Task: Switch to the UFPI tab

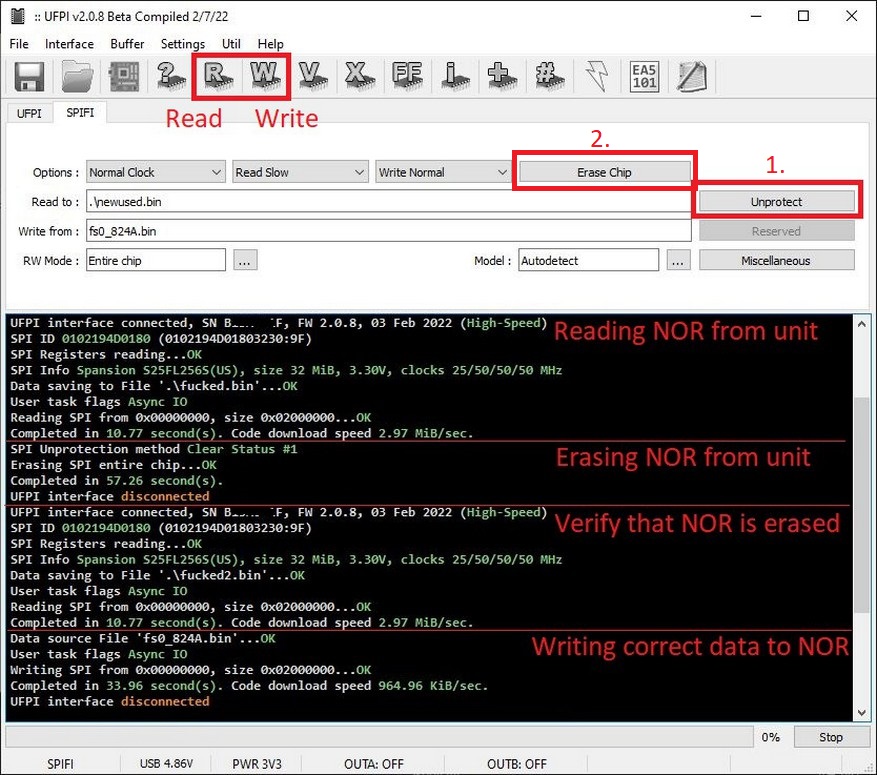Action: point(29,113)
